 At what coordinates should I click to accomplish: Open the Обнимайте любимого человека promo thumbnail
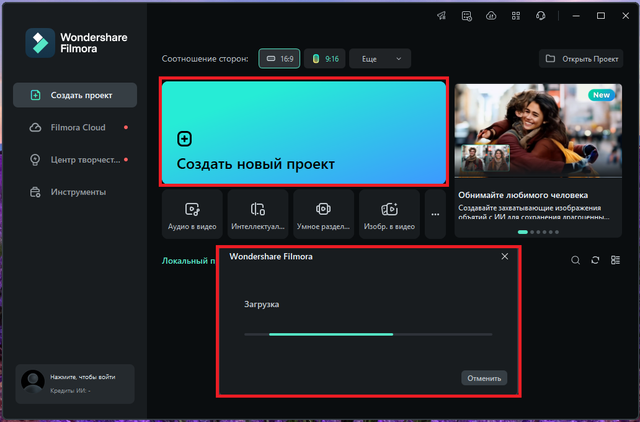point(538,131)
